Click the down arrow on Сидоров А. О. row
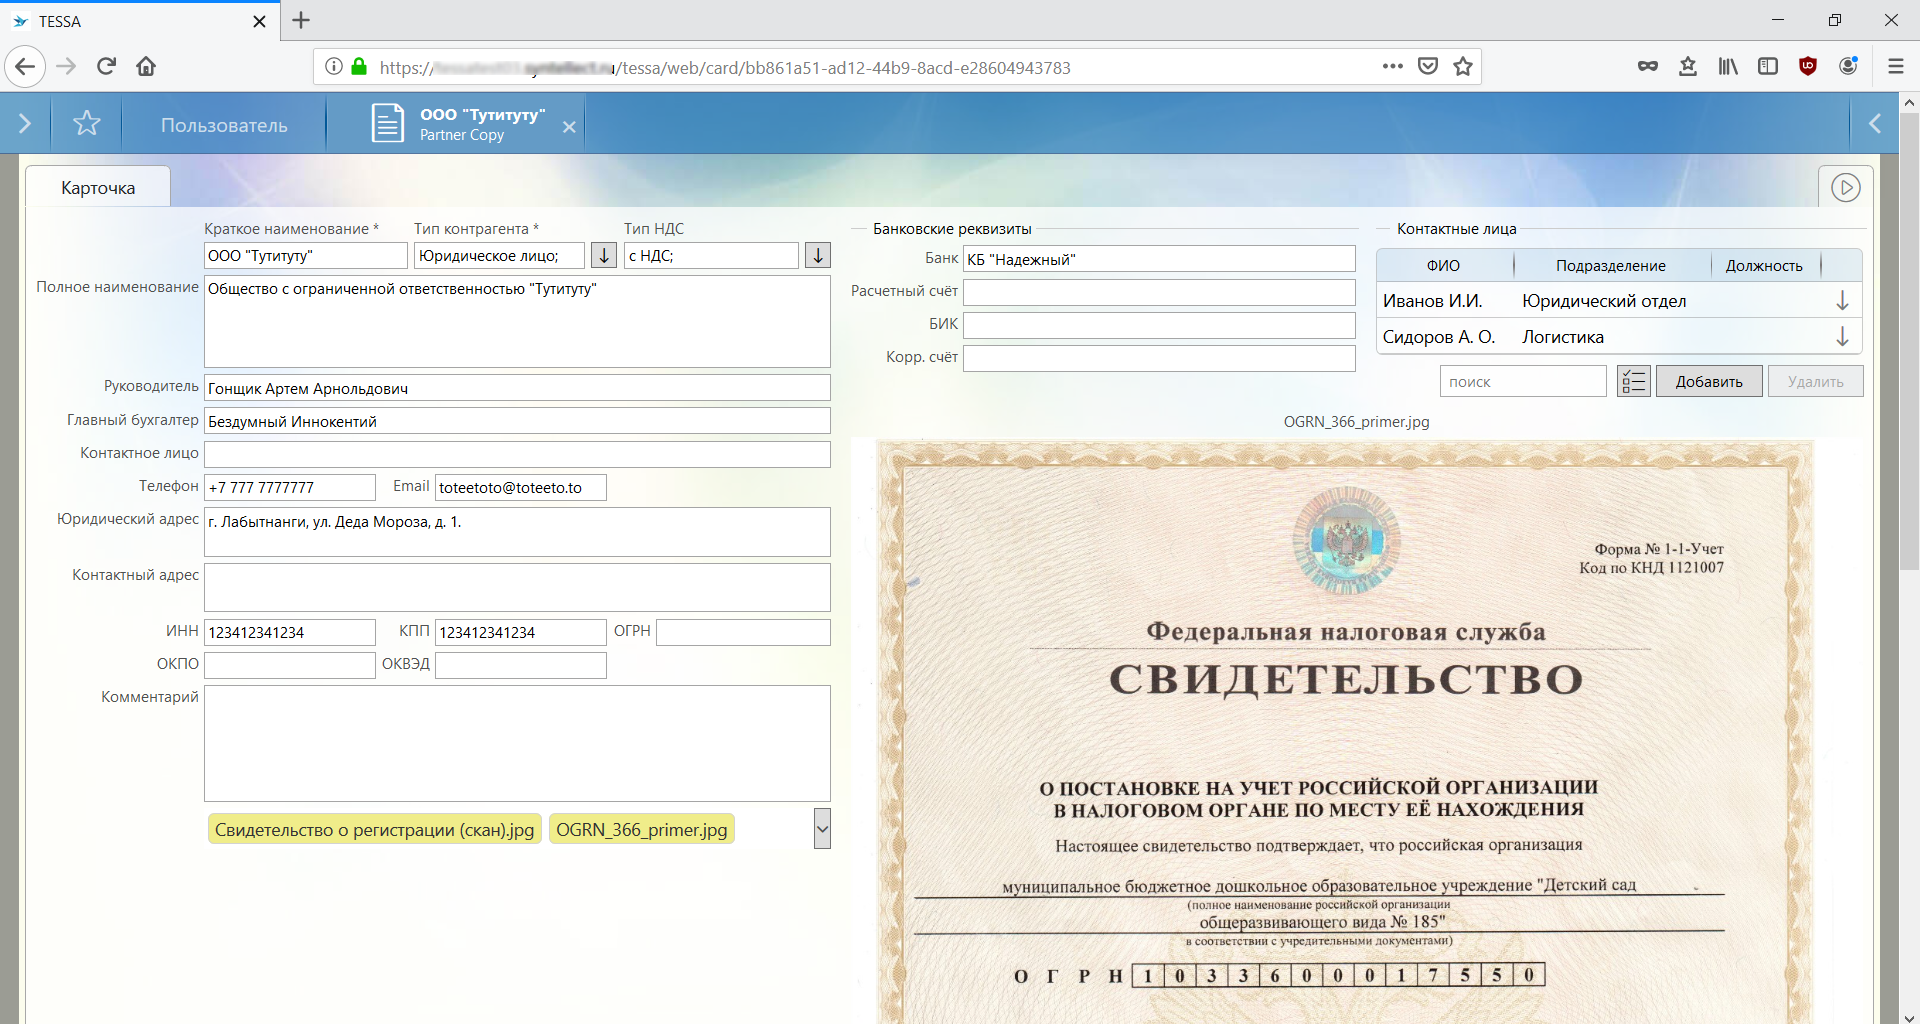1920x1024 pixels. (1842, 337)
